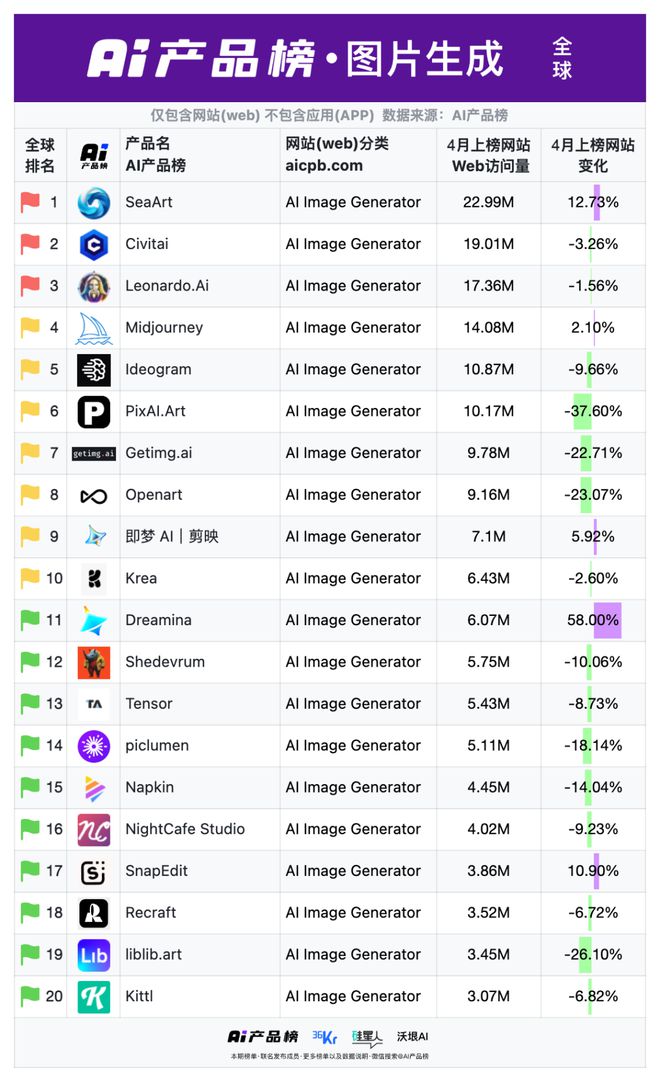Click the Ideogram logo icon
The width and height of the screenshot is (660, 1082).
[x=94, y=370]
